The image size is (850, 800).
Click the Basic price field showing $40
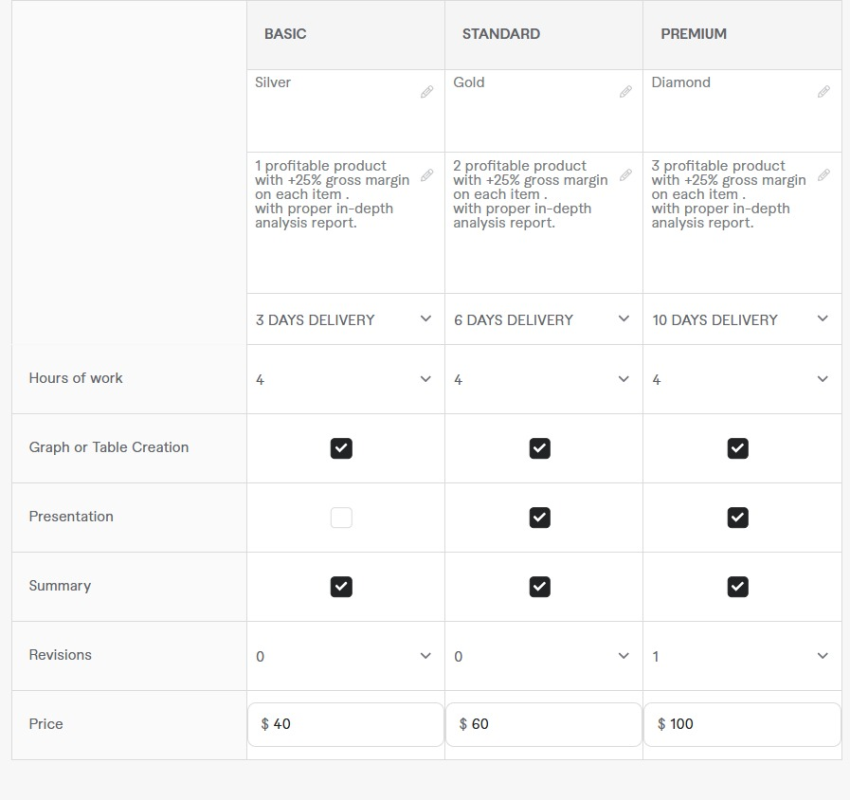tap(345, 724)
